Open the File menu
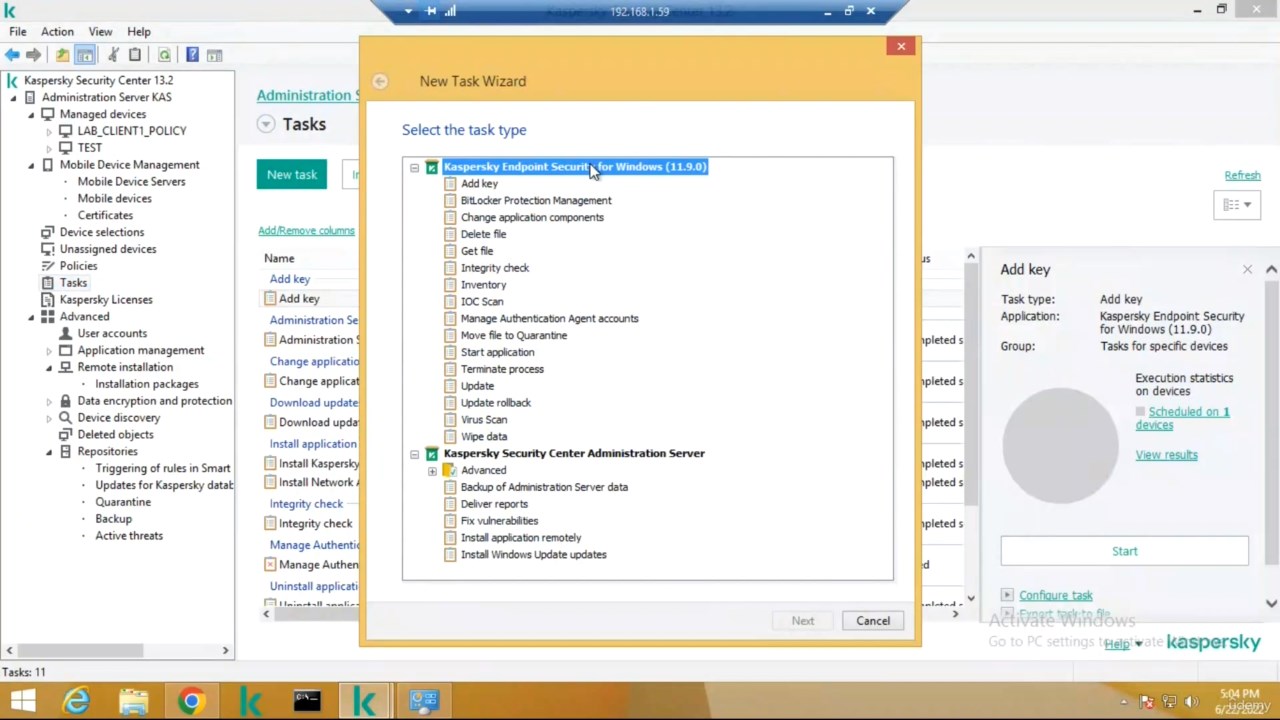Viewport: 1280px width, 720px height. coord(17,32)
